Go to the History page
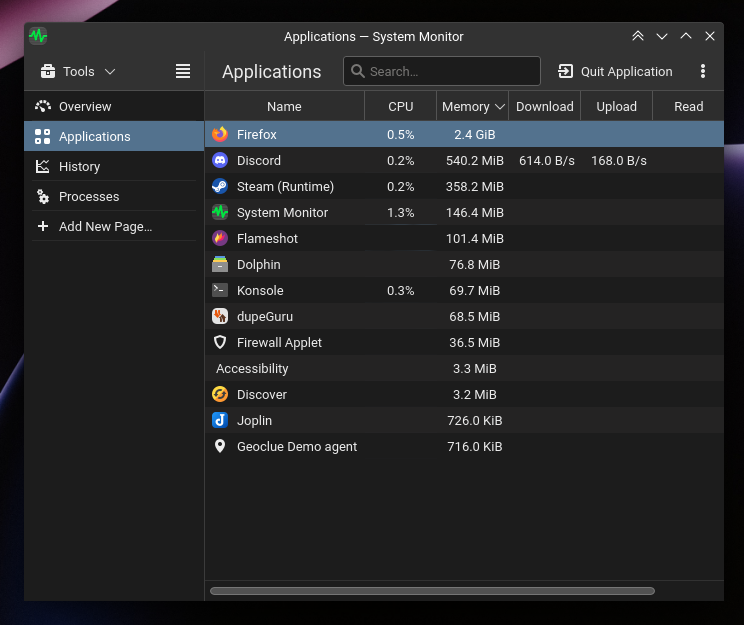The image size is (744, 625). pos(114,167)
